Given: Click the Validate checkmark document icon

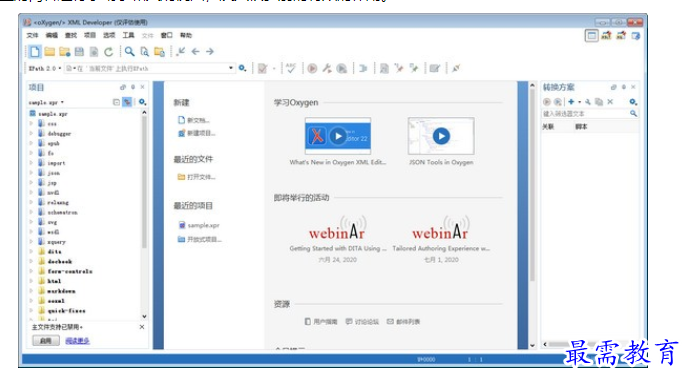Looking at the screenshot, I should pyautogui.click(x=262, y=68).
